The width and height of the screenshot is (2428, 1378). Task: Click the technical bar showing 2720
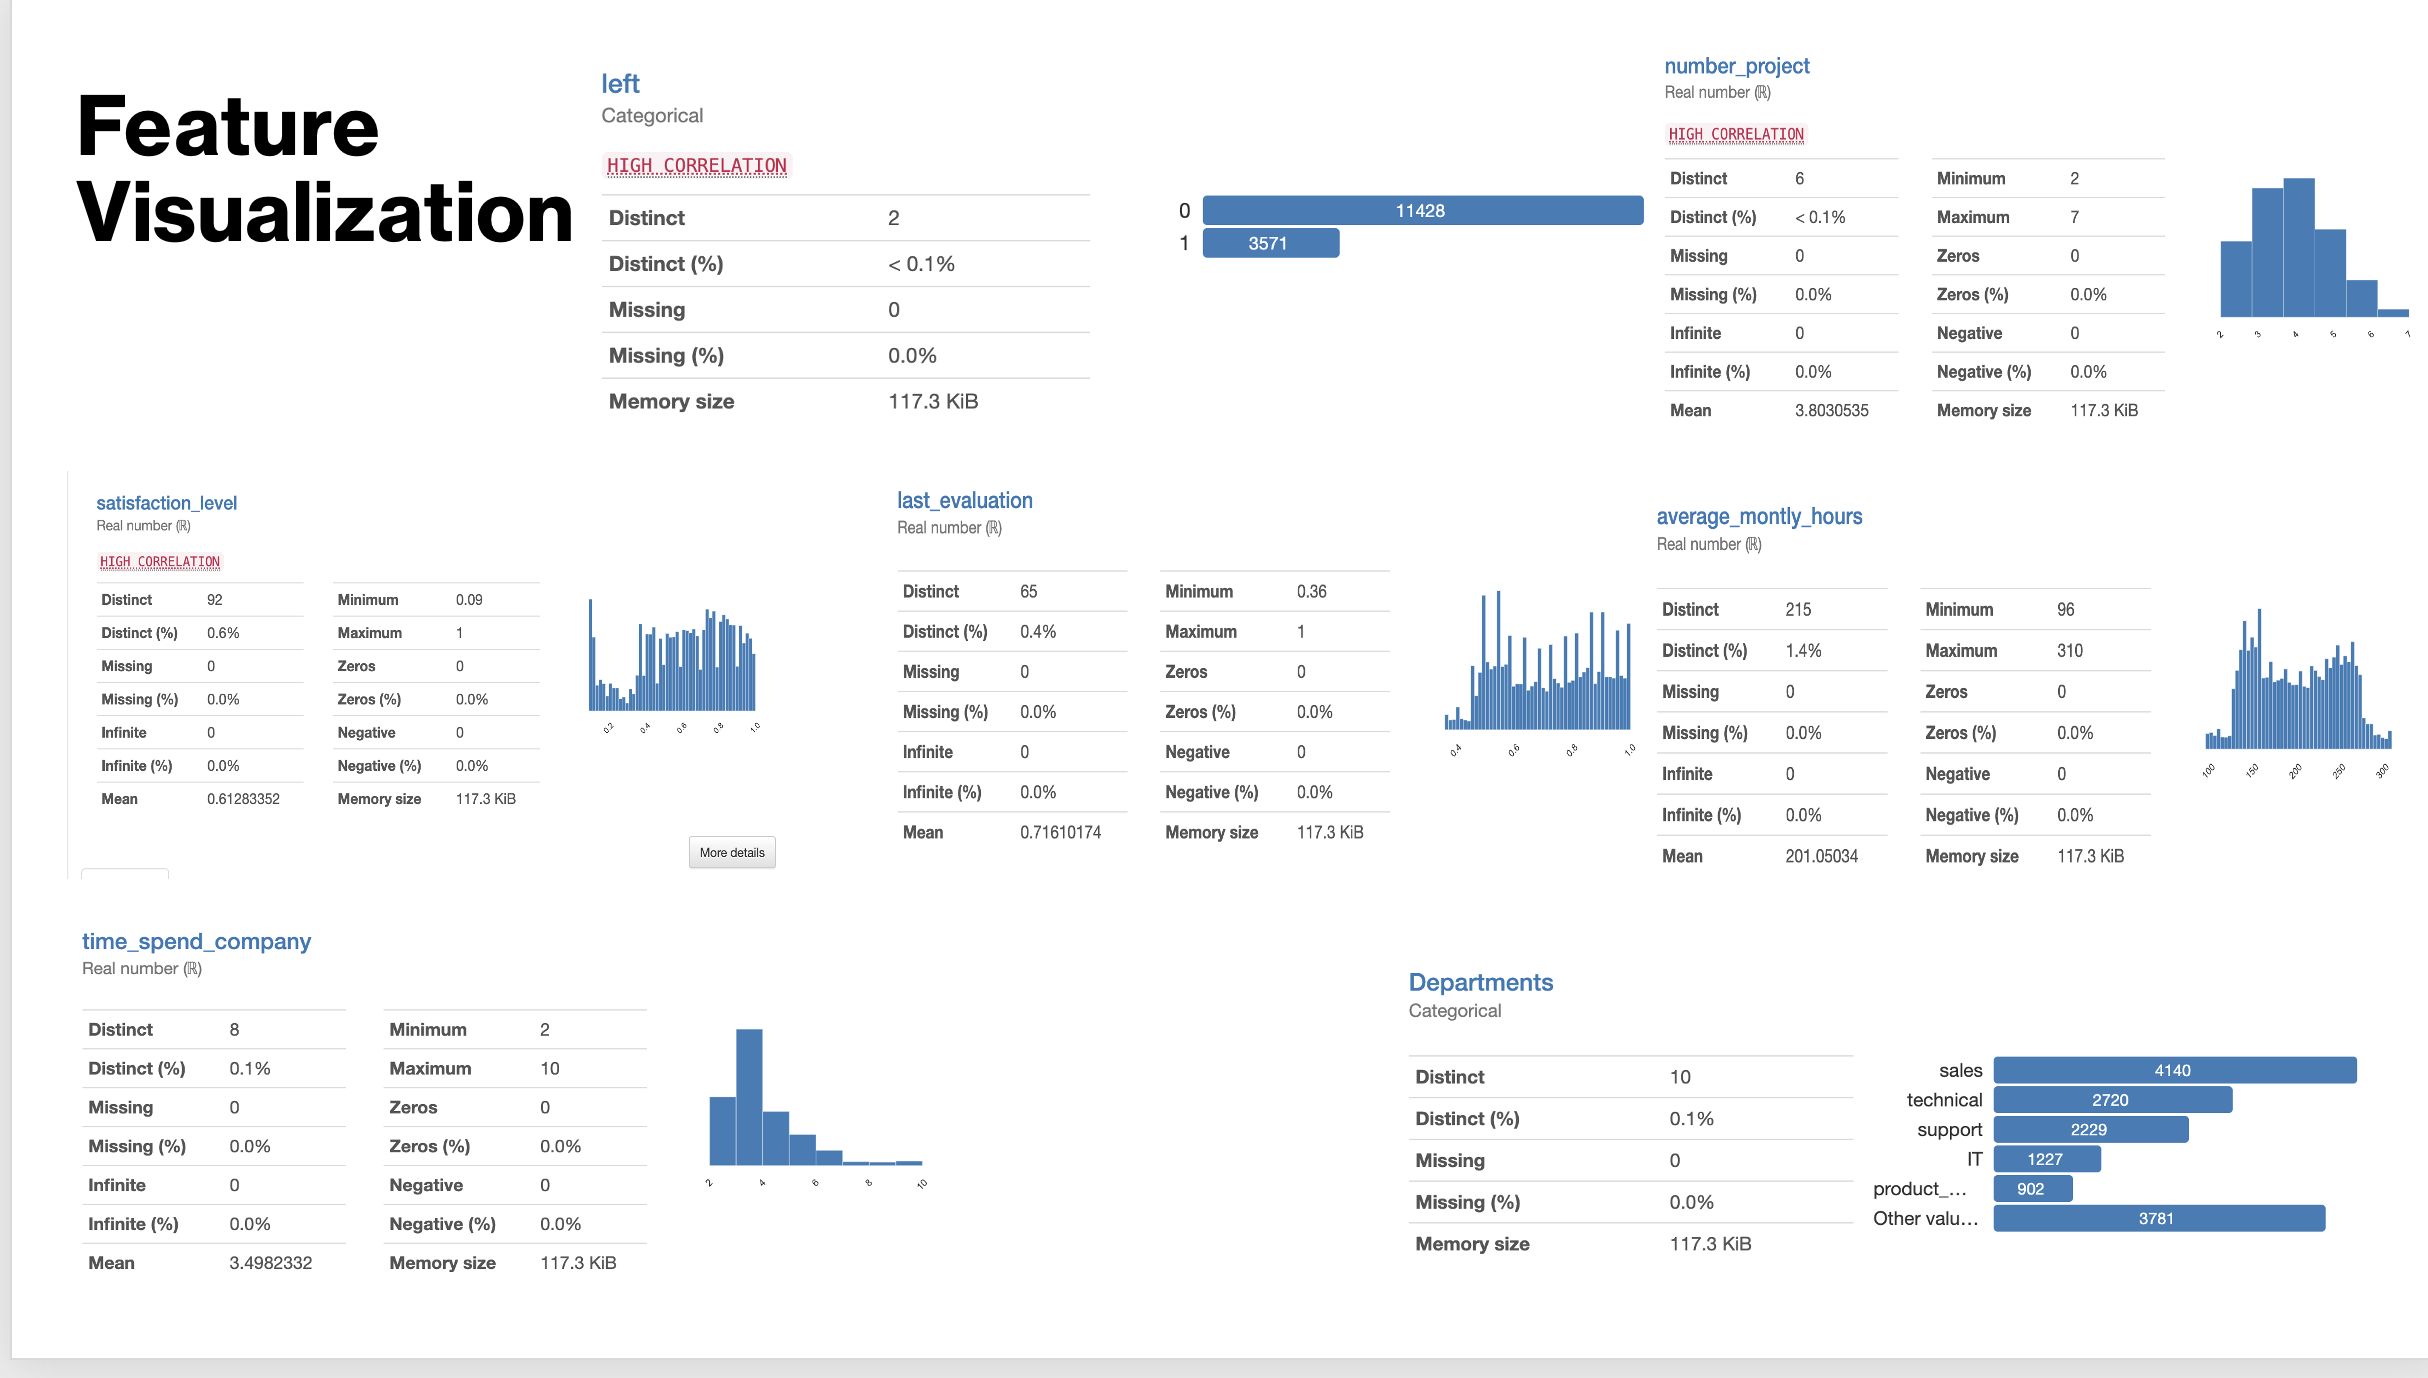tap(2112, 1100)
